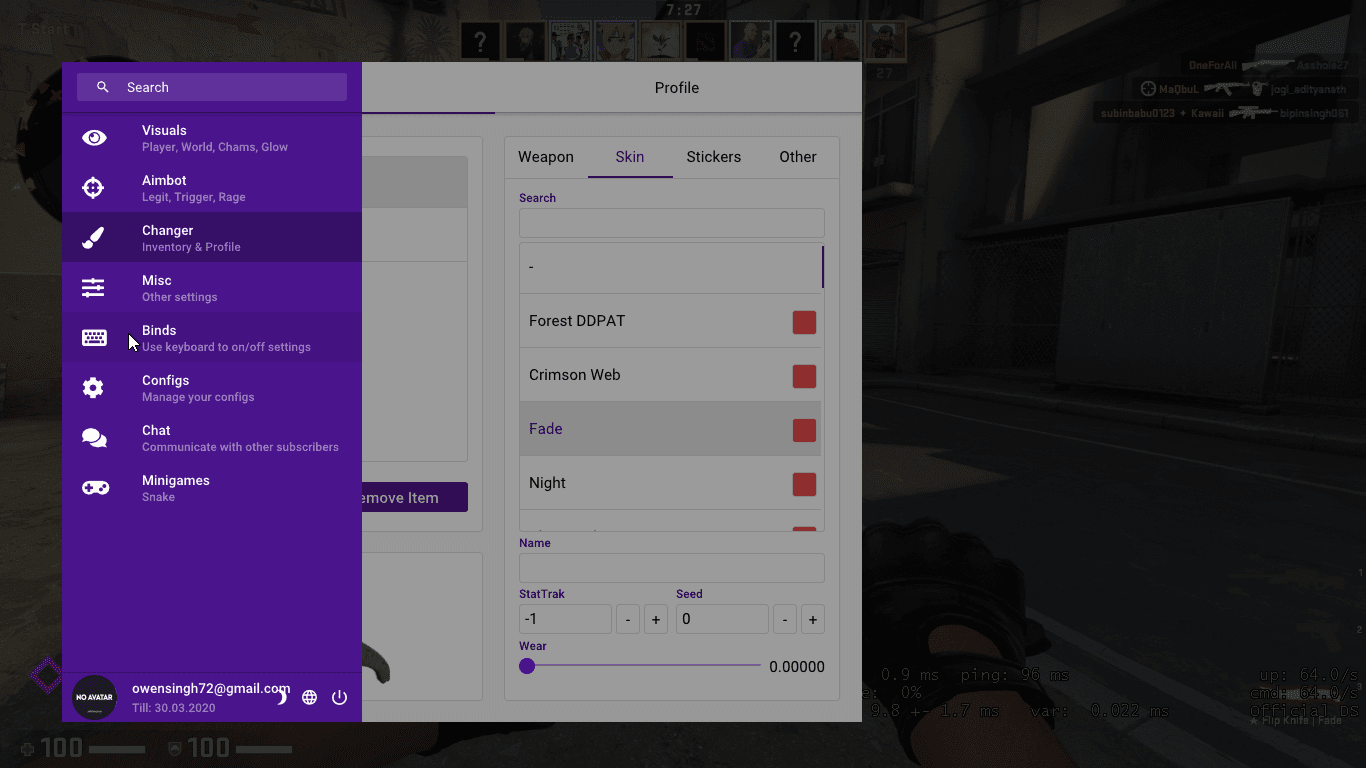Click the Misc sliders icon
The image size is (1366, 768).
click(93, 288)
